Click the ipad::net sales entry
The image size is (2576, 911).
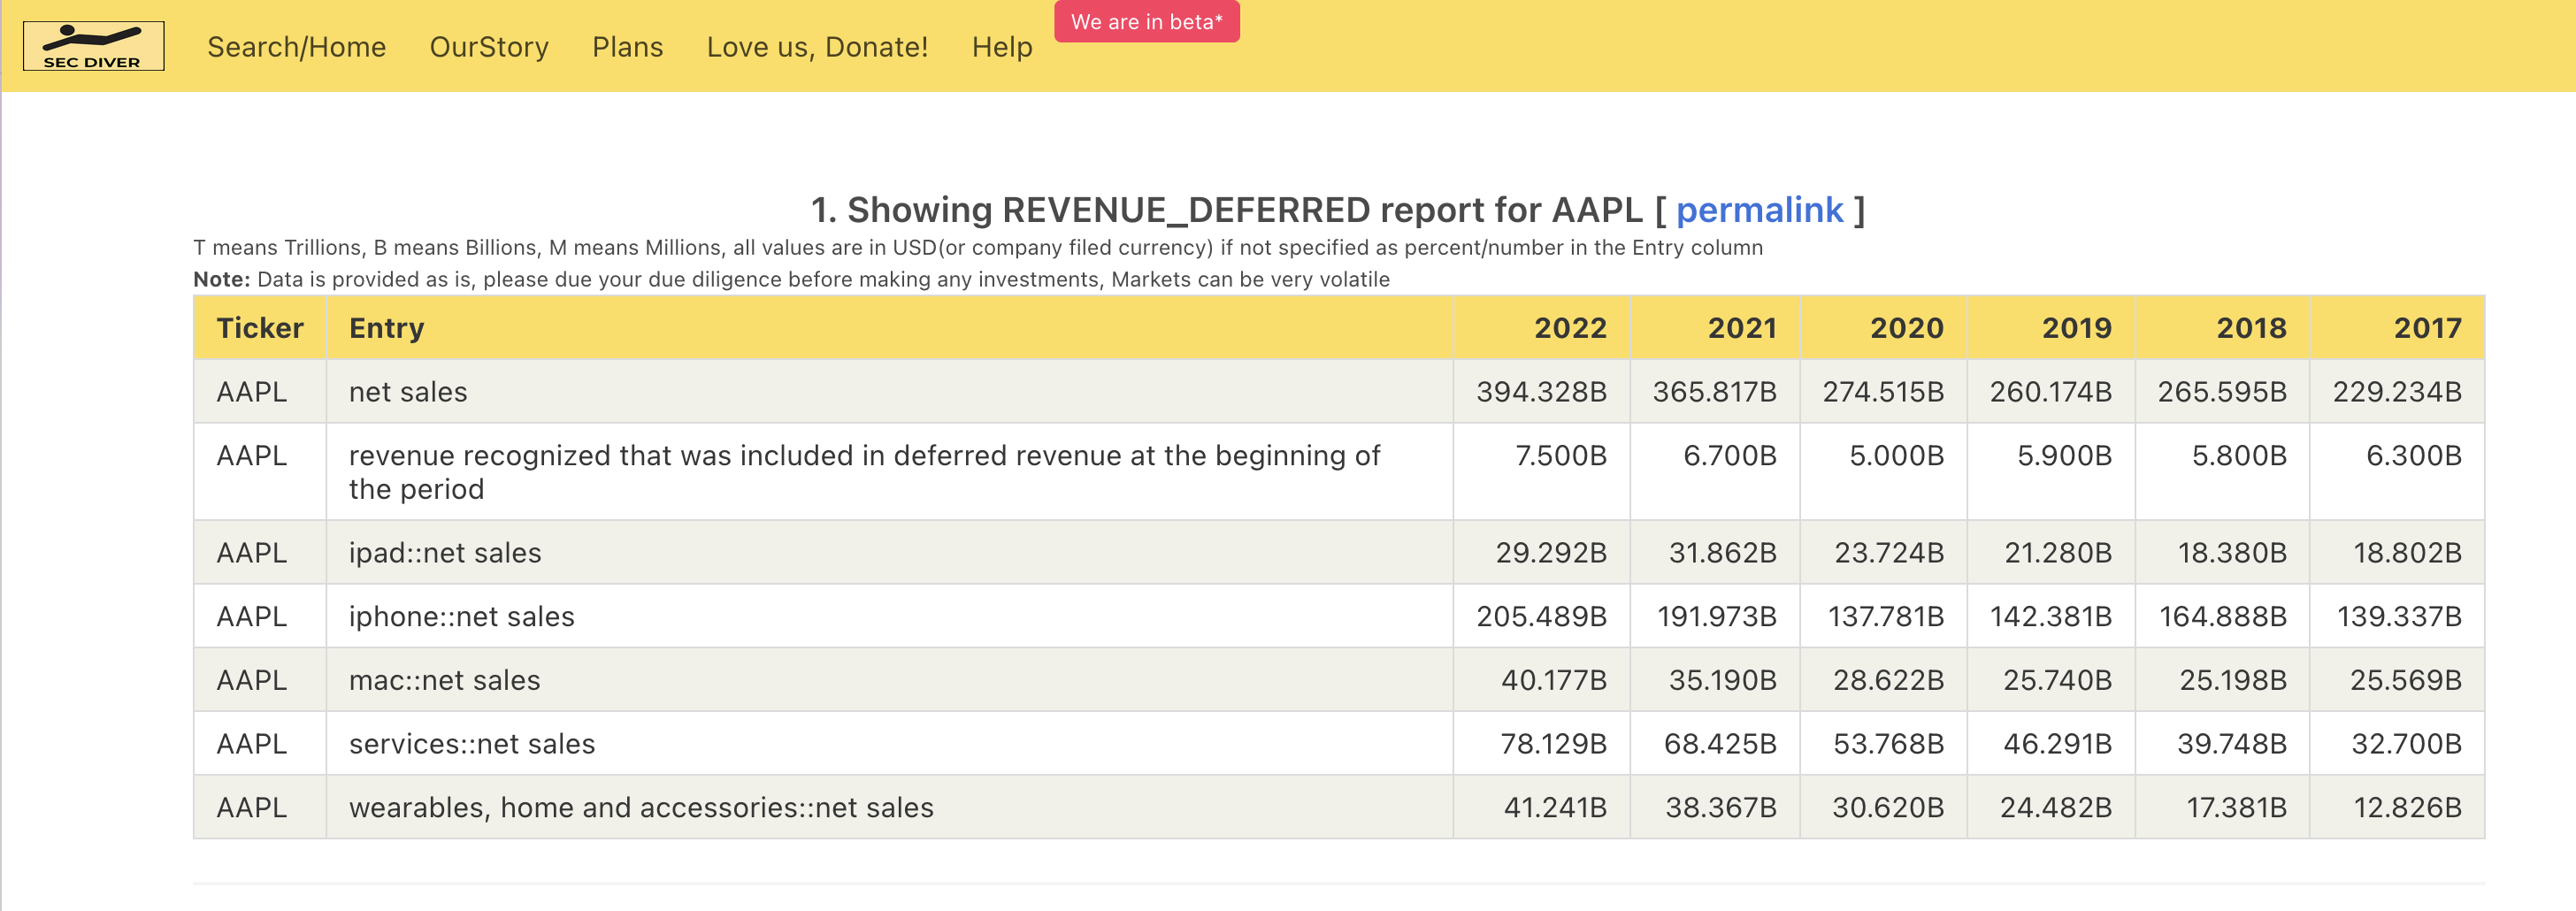[x=444, y=553]
